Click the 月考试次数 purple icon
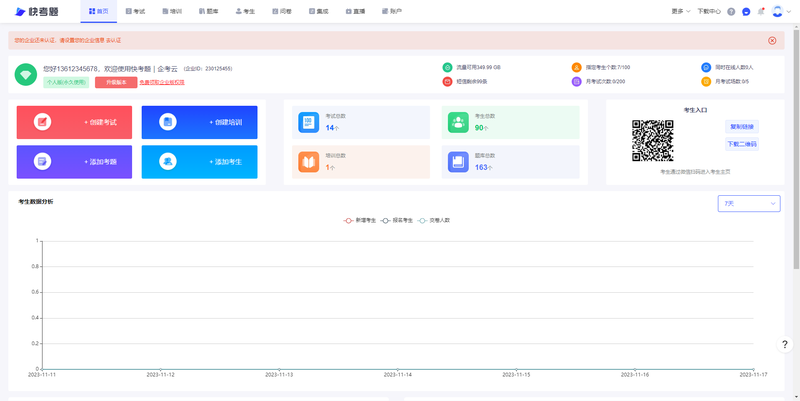Viewport: 800px width, 401px height. pyautogui.click(x=577, y=82)
